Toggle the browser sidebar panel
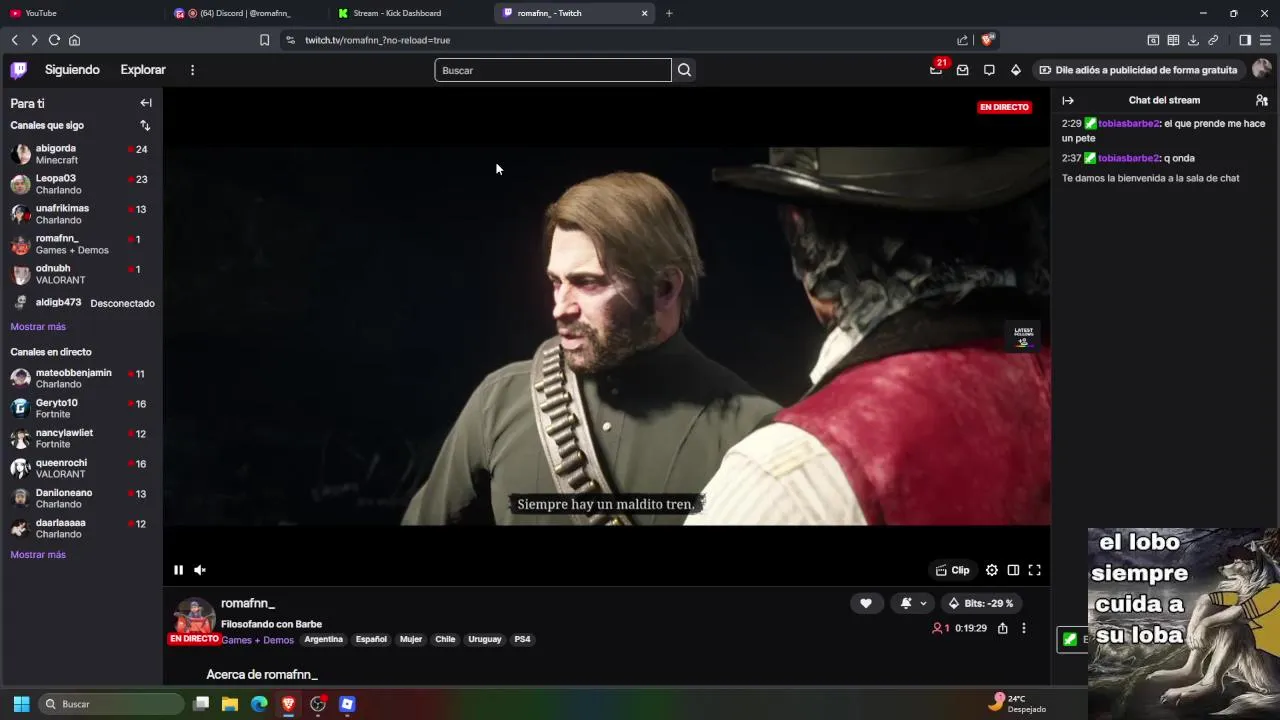Viewport: 1280px width, 720px height. coord(1245,40)
